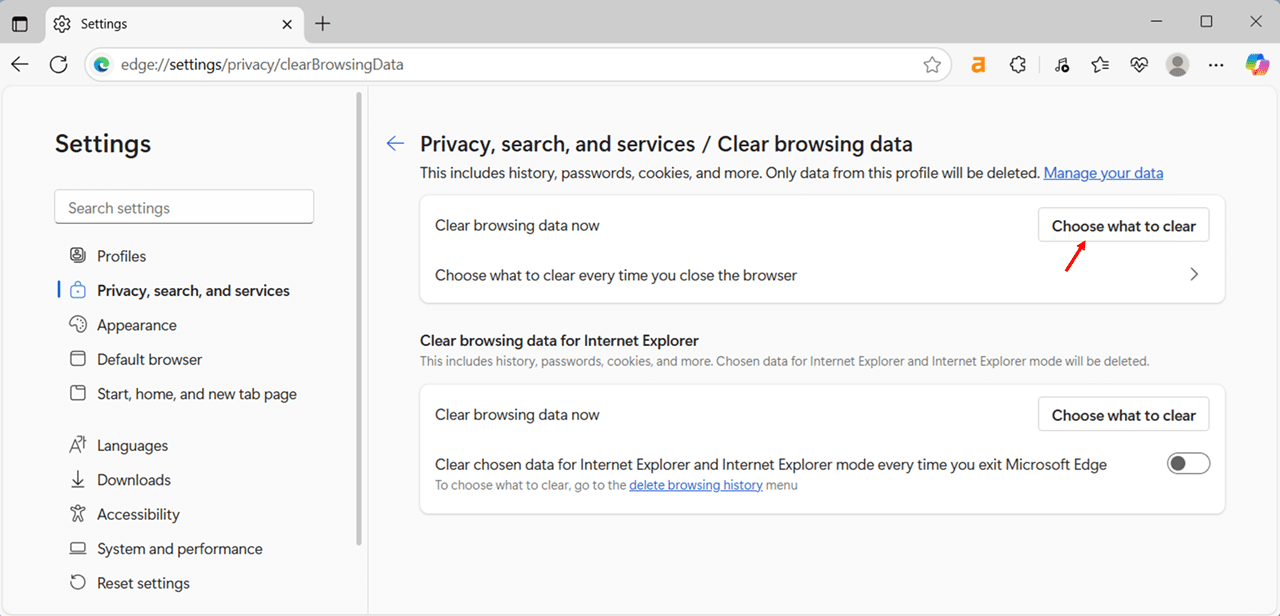Open the 'Manage your data' link
This screenshot has width=1280, height=616.
pos(1103,172)
